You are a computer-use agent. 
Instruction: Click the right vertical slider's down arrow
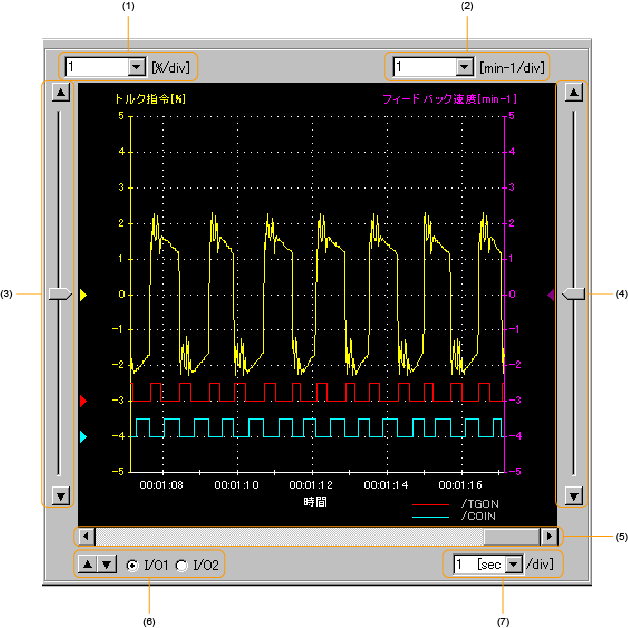(x=573, y=496)
